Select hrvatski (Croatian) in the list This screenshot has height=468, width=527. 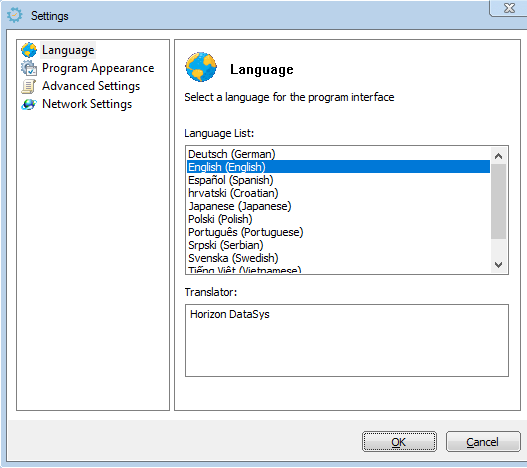click(x=338, y=193)
